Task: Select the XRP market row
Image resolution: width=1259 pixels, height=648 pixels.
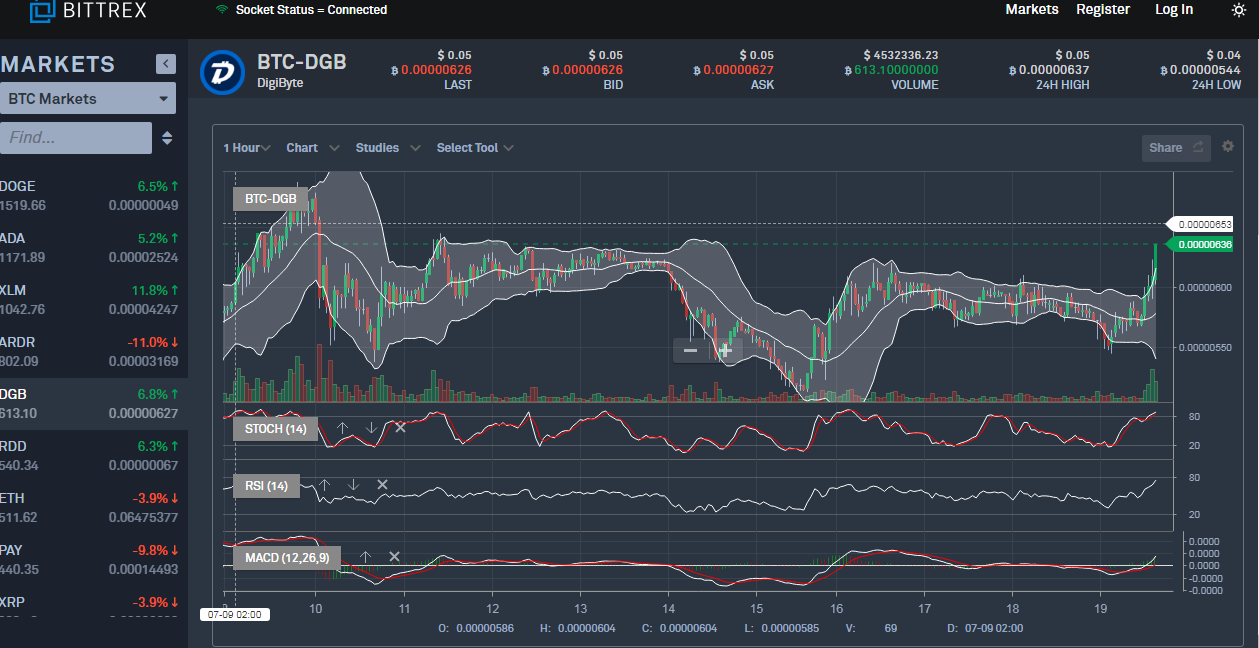Action: 94,604
